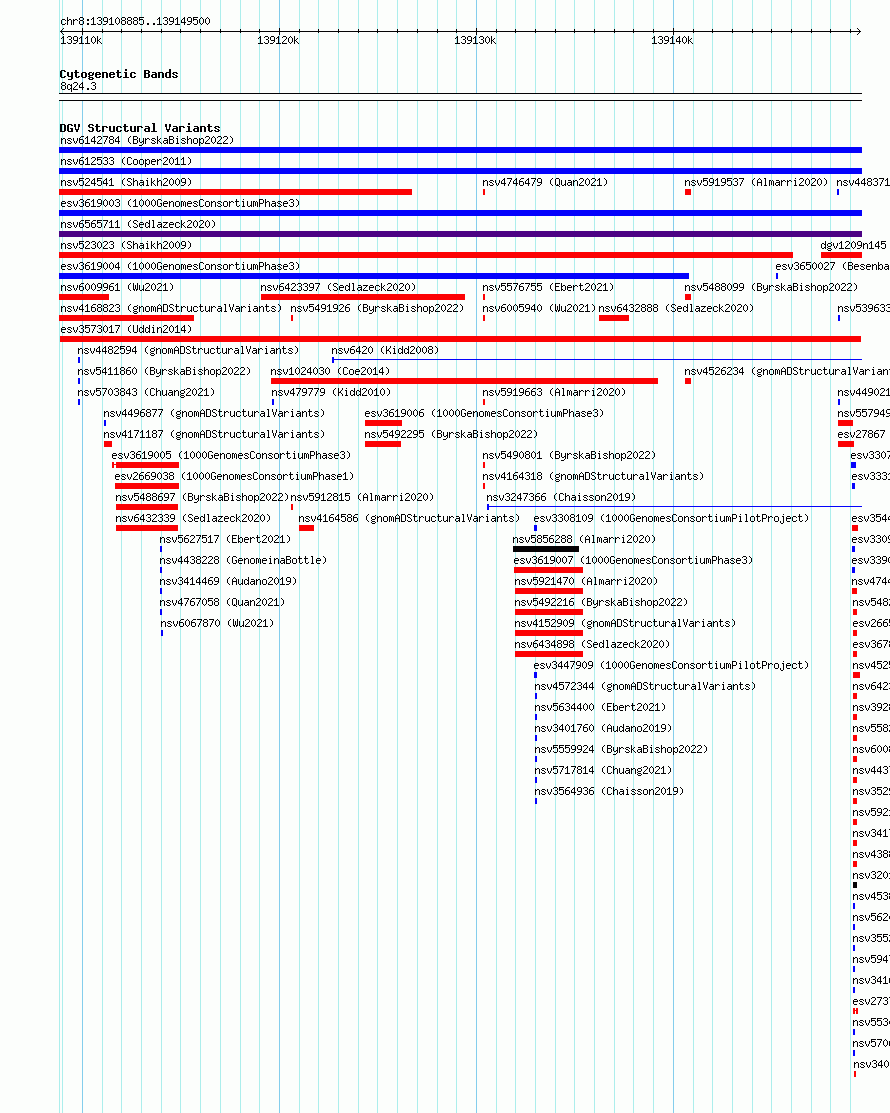890x1113 pixels.
Task: Select nsv3414469 (Audano2019) label
Action: point(229,581)
